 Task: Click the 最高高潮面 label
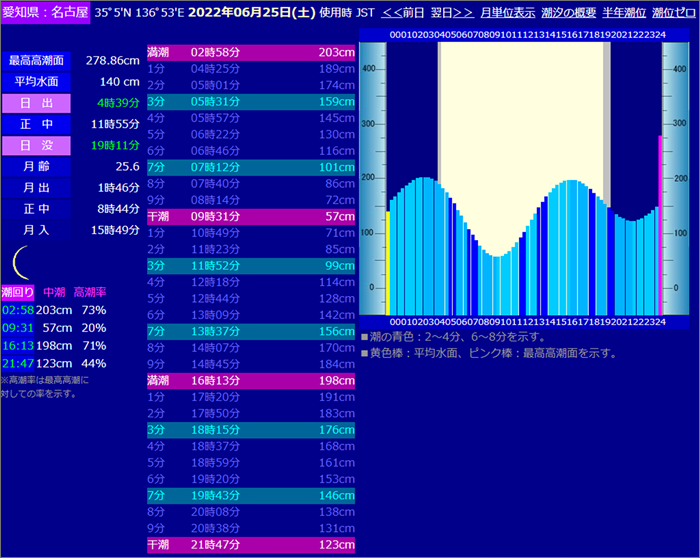[36, 61]
